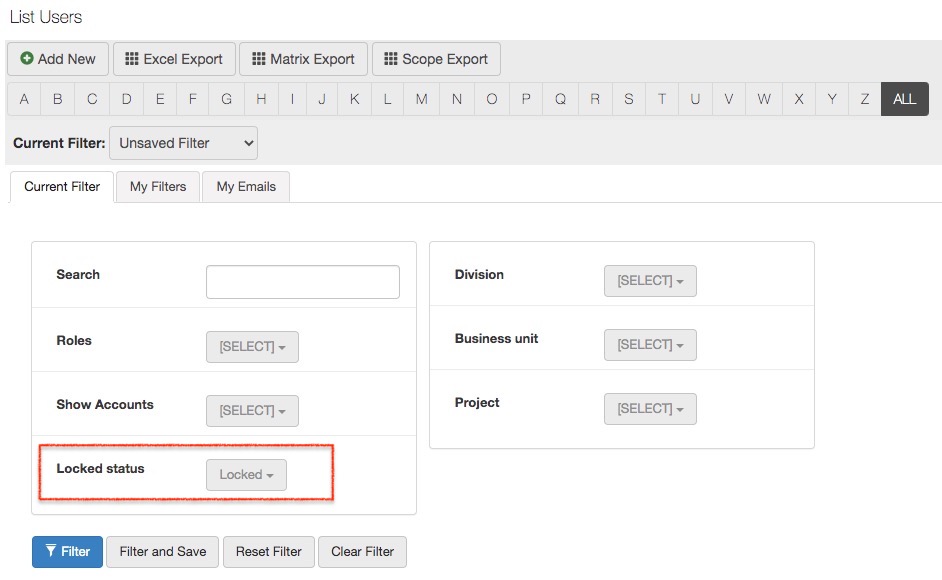Run the Scope Export

436,59
